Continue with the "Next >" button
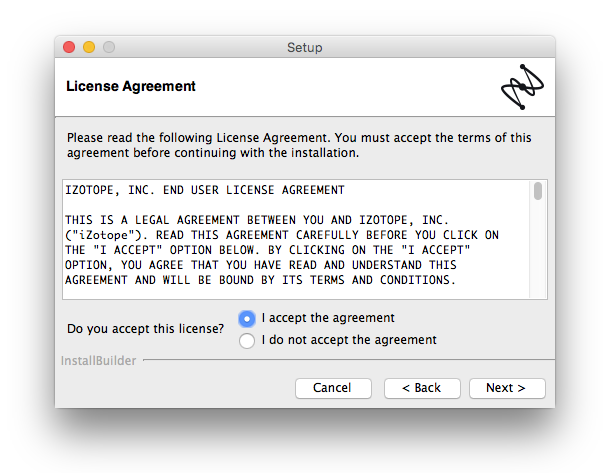 (x=507, y=388)
